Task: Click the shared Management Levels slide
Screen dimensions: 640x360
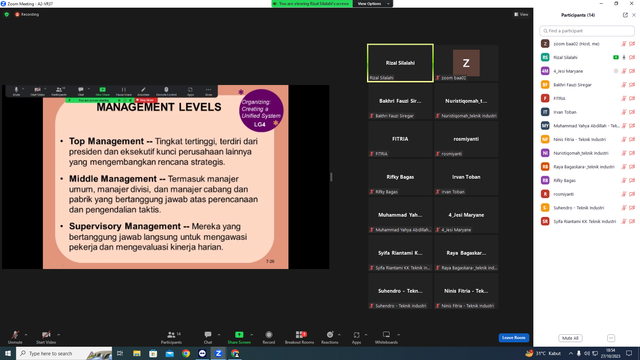Action: [166, 177]
